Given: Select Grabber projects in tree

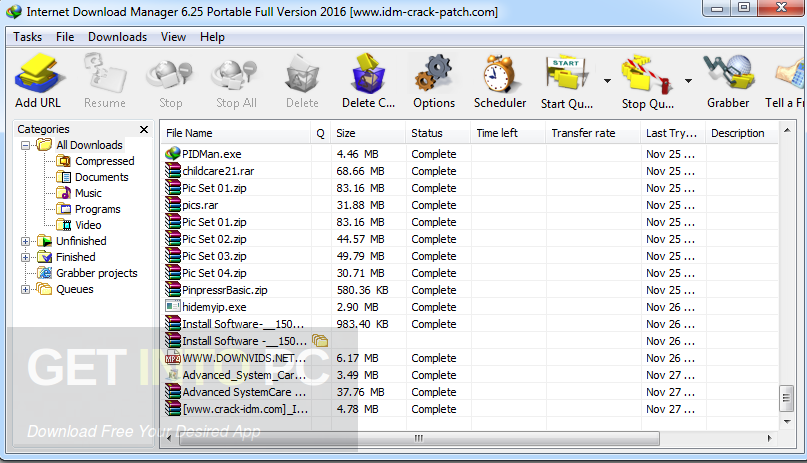Looking at the screenshot, I should (97, 273).
